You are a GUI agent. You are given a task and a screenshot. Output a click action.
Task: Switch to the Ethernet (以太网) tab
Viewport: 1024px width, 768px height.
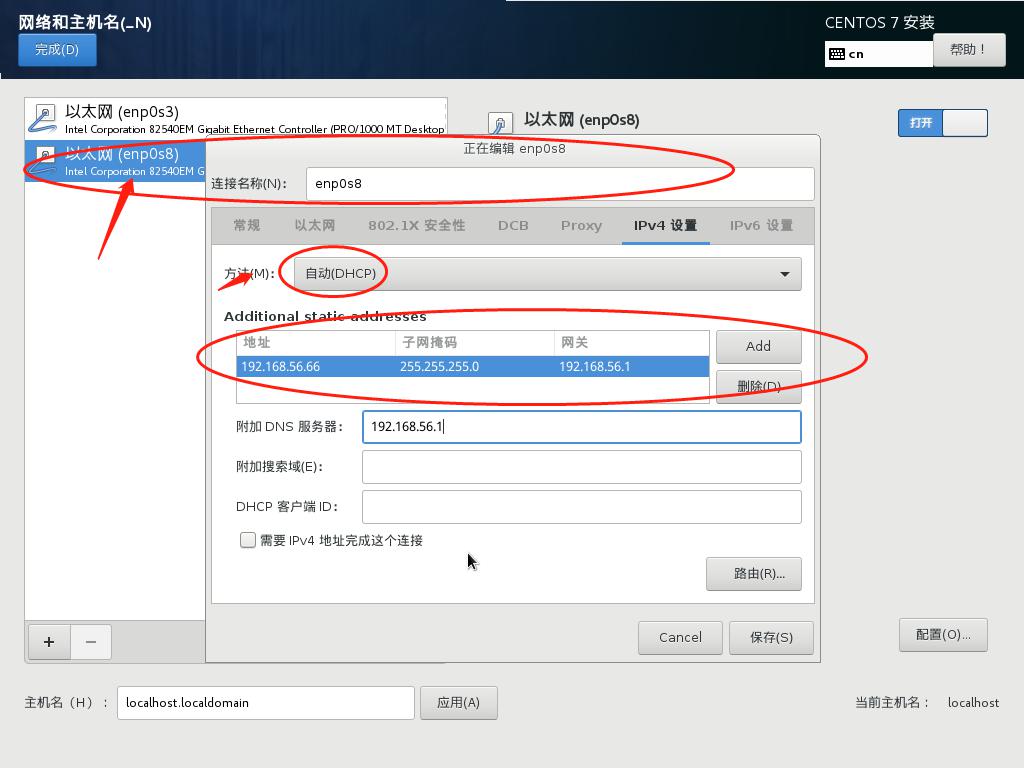coord(314,225)
